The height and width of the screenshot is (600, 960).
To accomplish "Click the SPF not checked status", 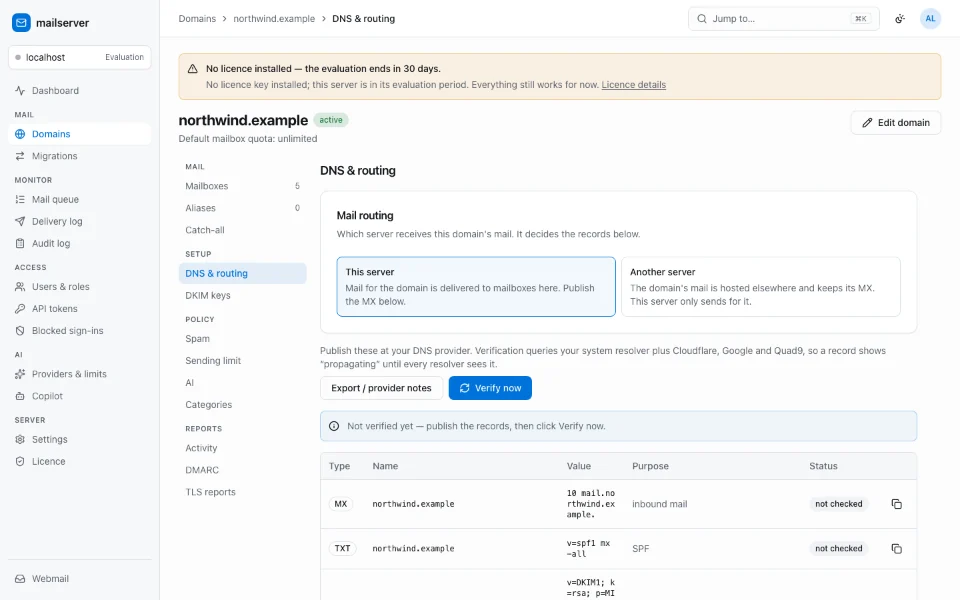I will click(839, 549).
